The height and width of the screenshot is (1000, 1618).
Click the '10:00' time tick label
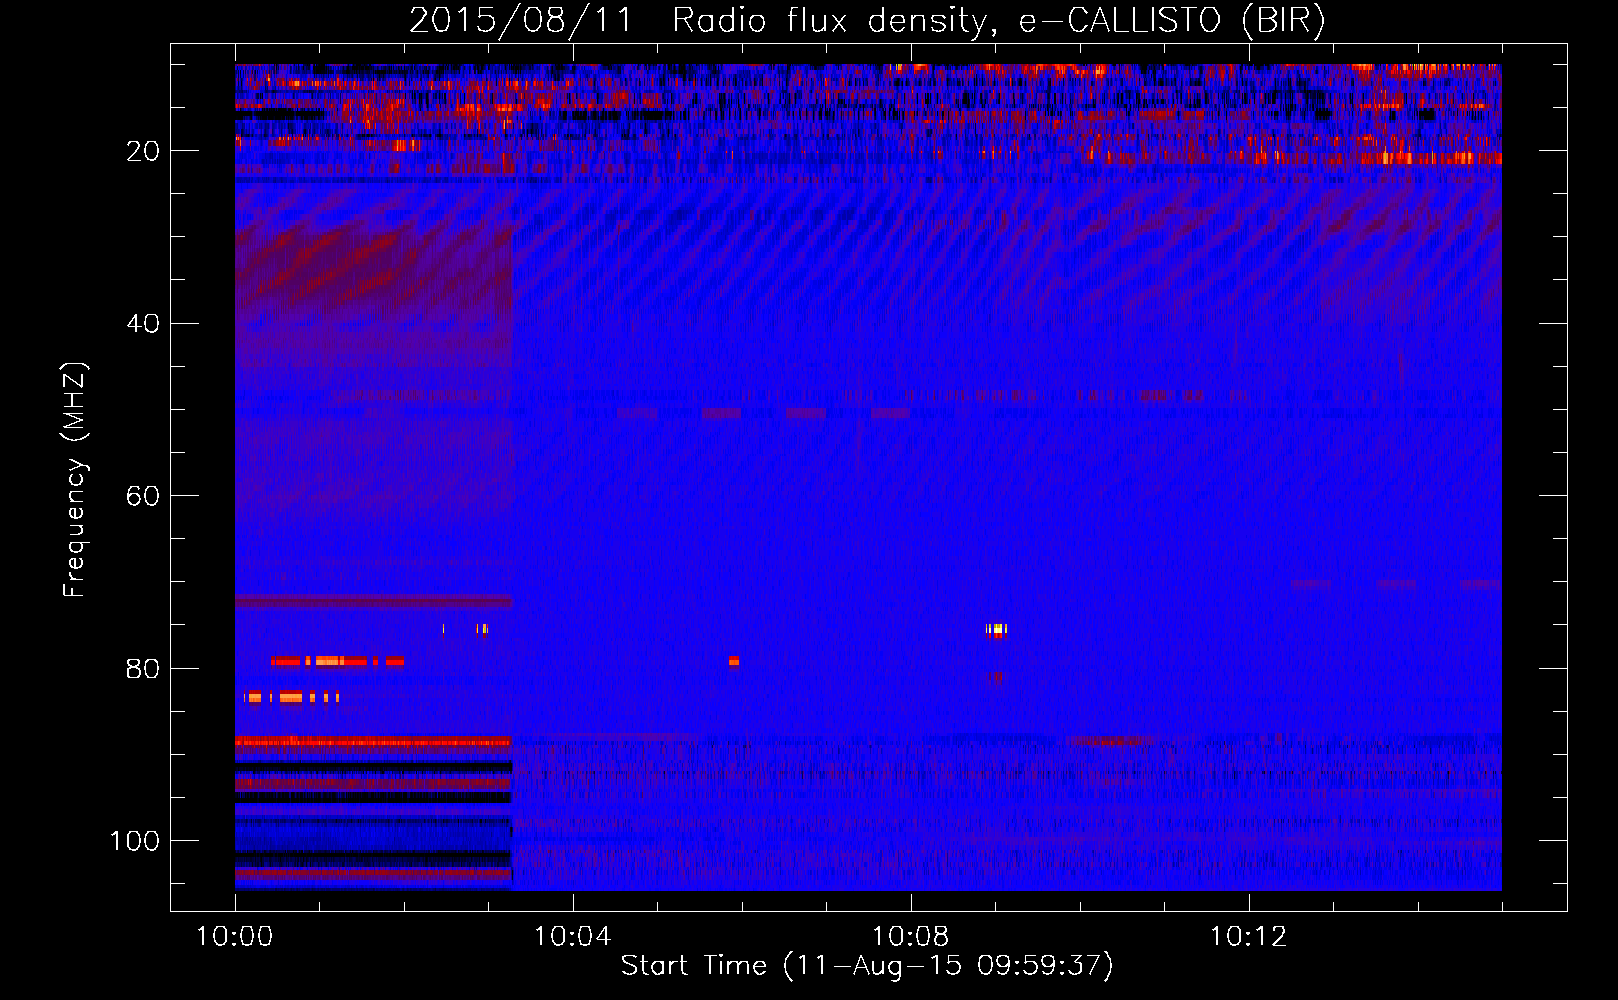[x=235, y=937]
